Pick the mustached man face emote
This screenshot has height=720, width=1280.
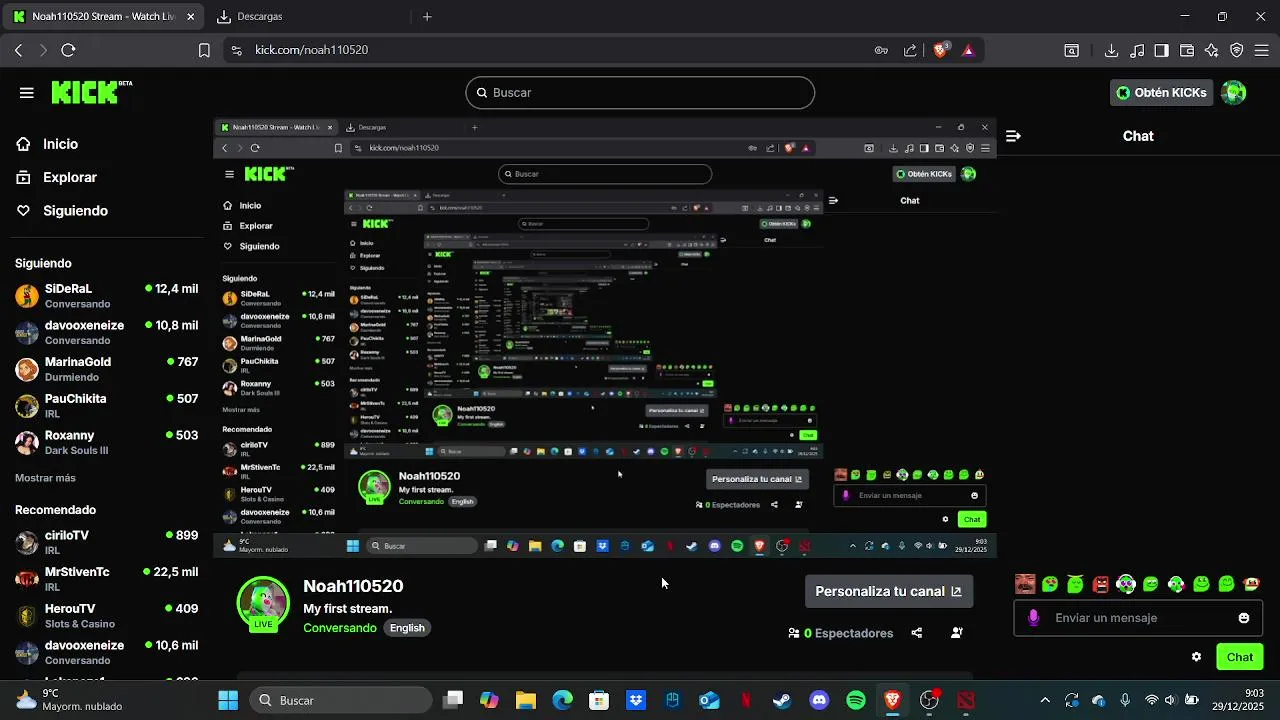(1025, 584)
